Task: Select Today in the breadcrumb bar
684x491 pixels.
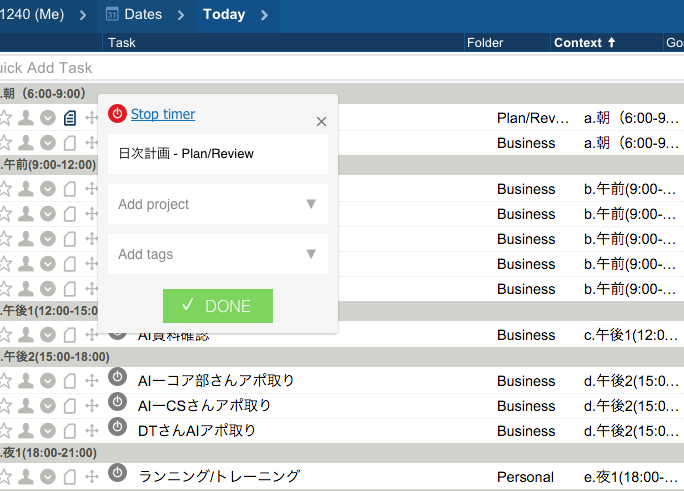Action: [223, 15]
